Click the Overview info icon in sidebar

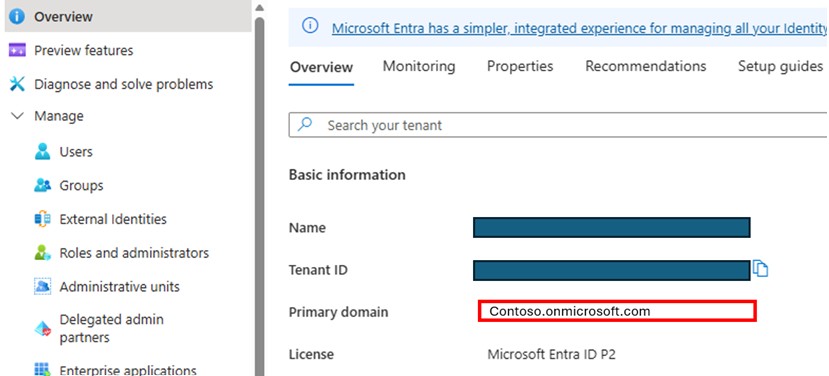[17, 16]
